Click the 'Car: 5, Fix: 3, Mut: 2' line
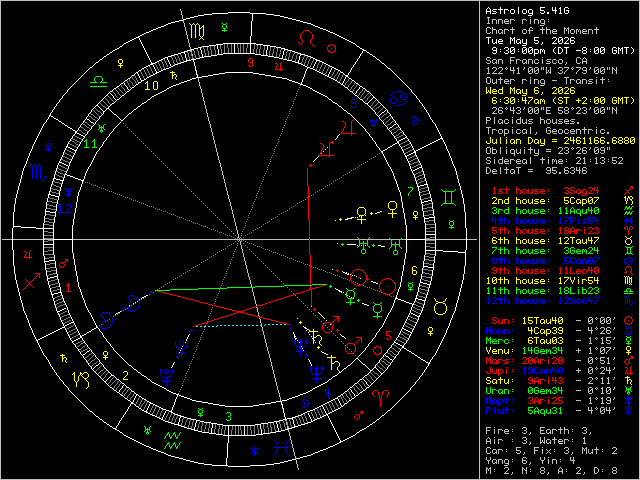This screenshot has height=480, width=640. [x=551, y=451]
